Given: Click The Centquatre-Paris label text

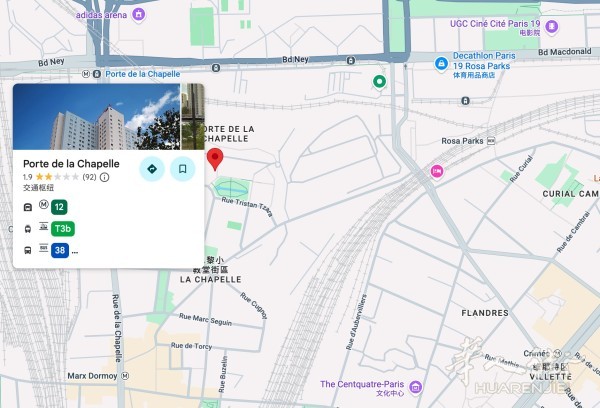Looking at the screenshot, I should [x=362, y=384].
